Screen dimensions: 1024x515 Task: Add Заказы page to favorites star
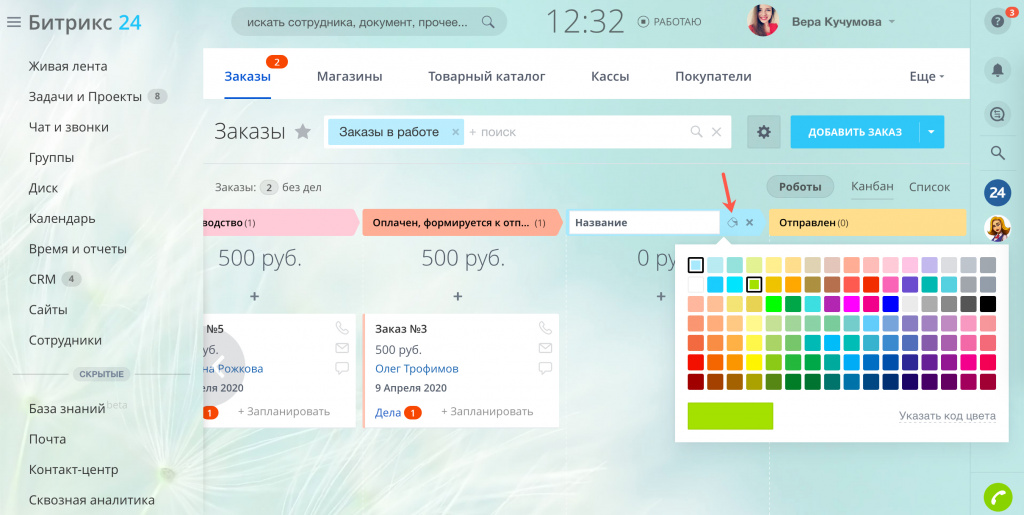pyautogui.click(x=302, y=132)
